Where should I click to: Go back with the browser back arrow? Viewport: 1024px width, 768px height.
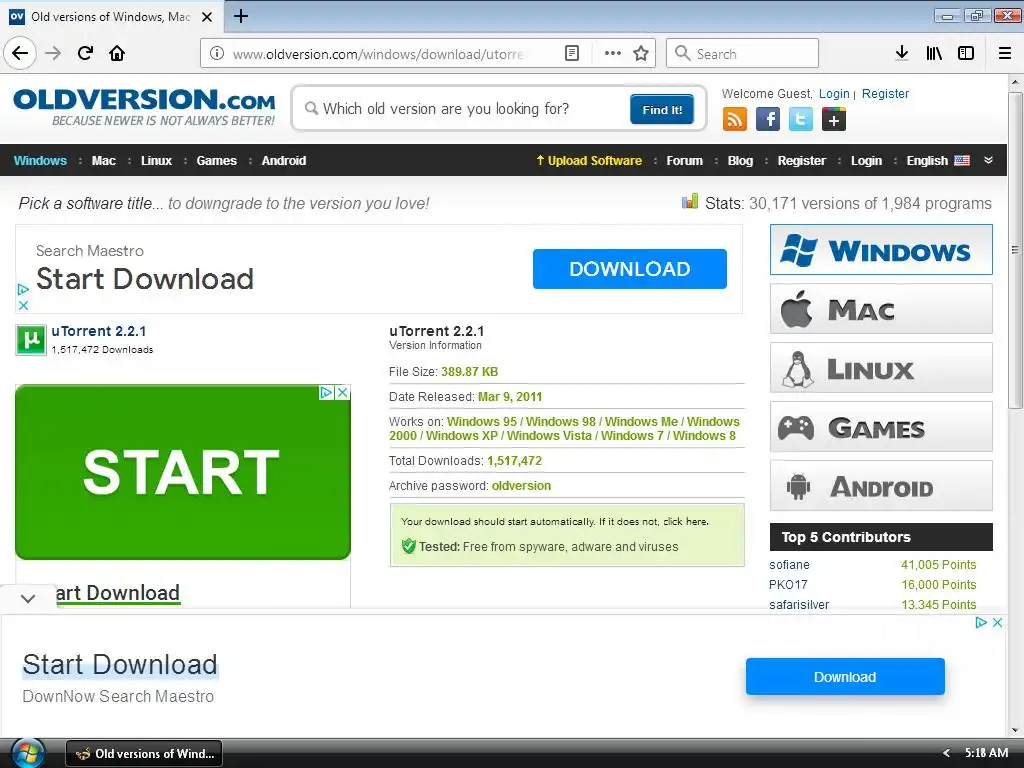click(20, 53)
